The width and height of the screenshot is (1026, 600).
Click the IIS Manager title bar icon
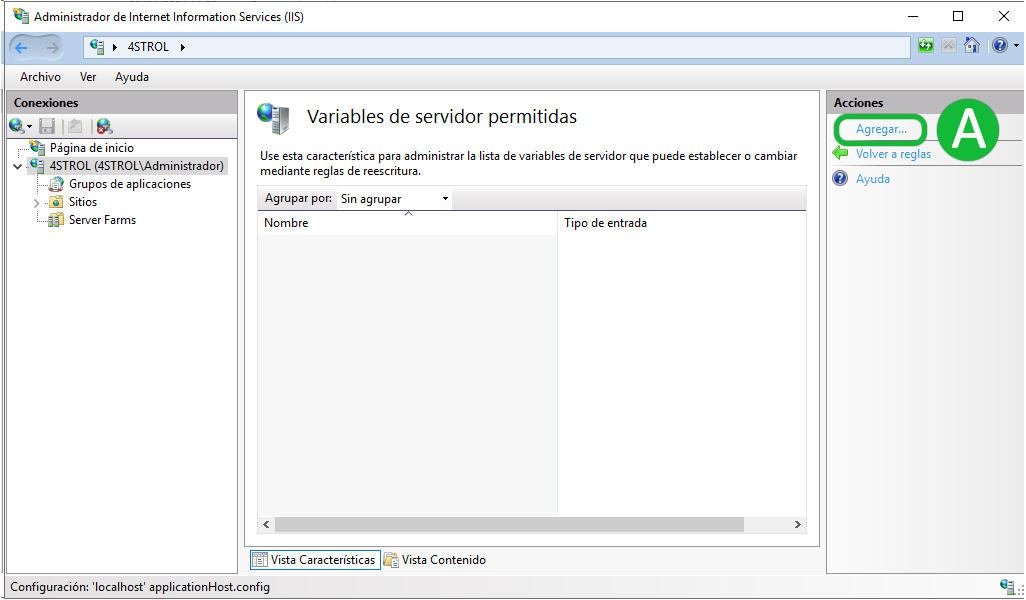(21, 16)
